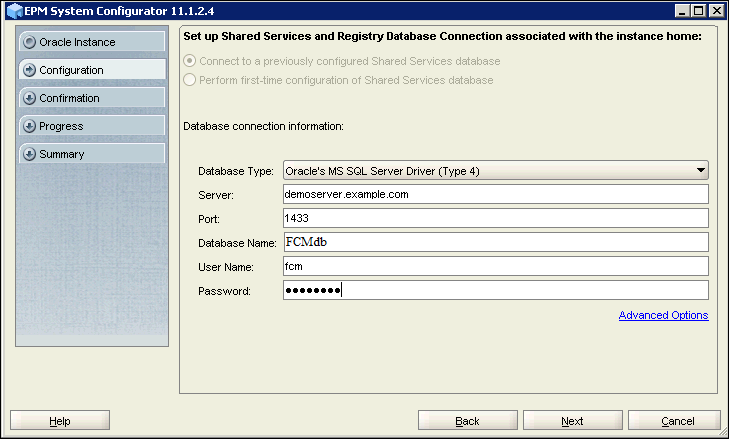Click the Oracle Instance step icon
The image size is (729, 439).
(x=29, y=43)
